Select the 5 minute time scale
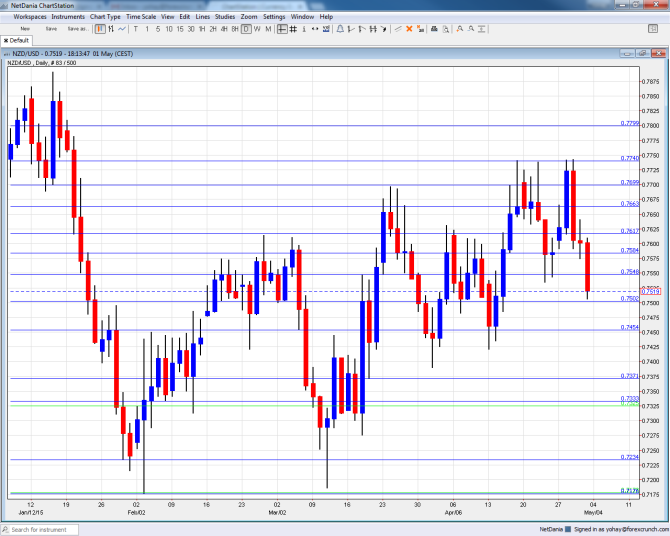The height and width of the screenshot is (536, 670). coord(158,29)
